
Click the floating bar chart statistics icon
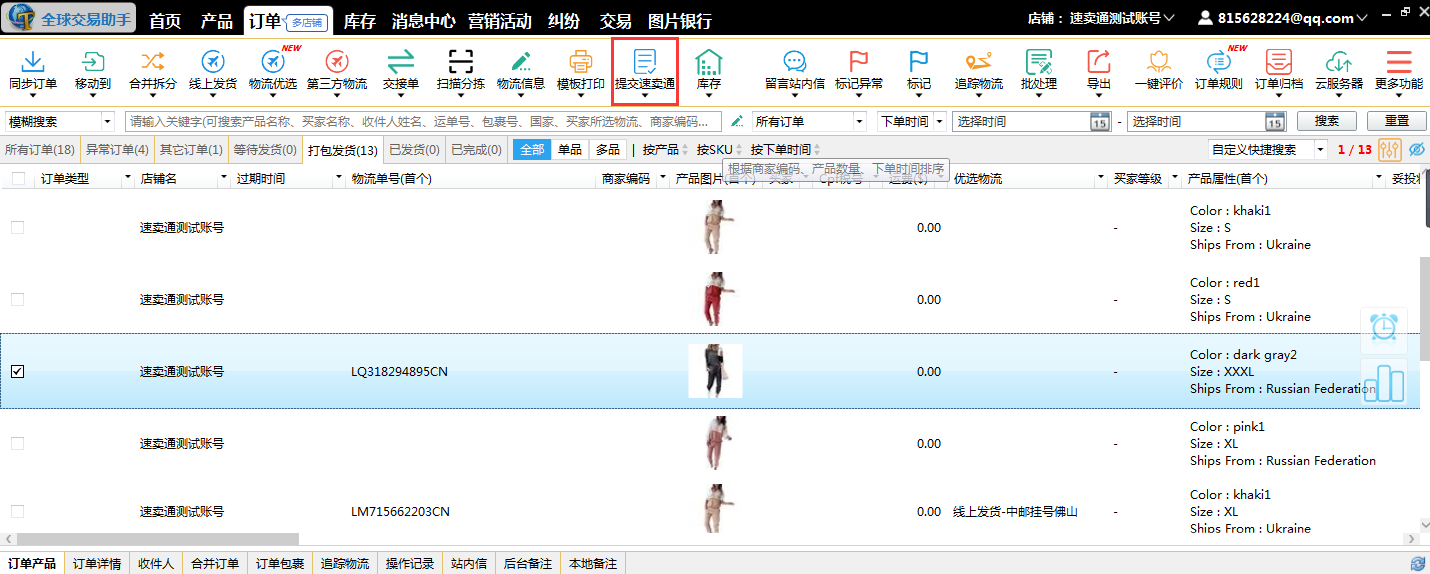pos(1384,382)
